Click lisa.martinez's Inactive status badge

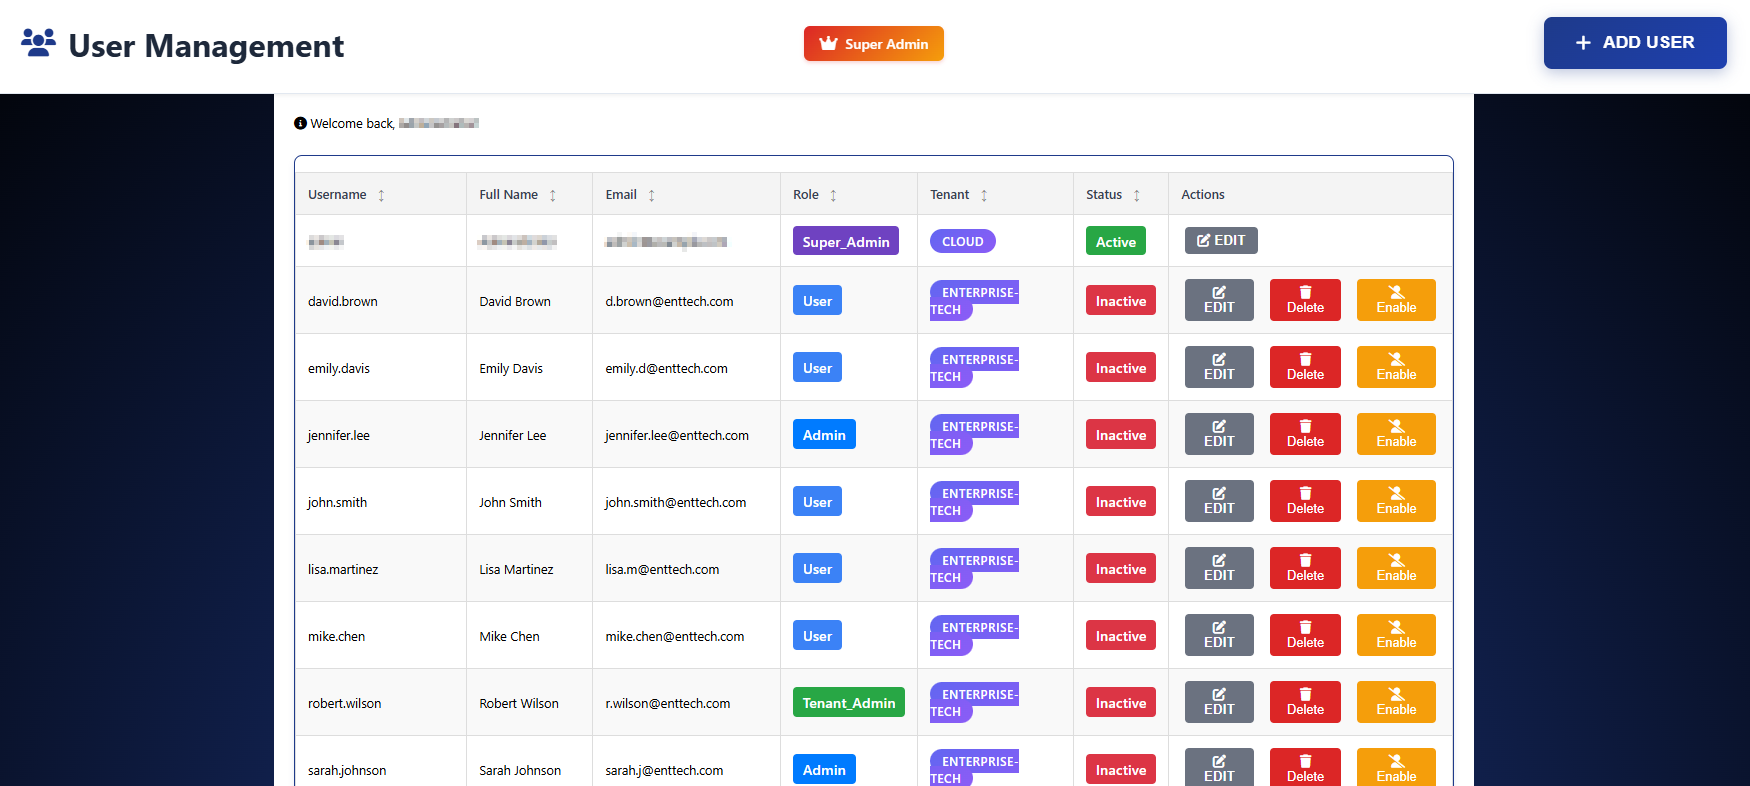tap(1120, 569)
